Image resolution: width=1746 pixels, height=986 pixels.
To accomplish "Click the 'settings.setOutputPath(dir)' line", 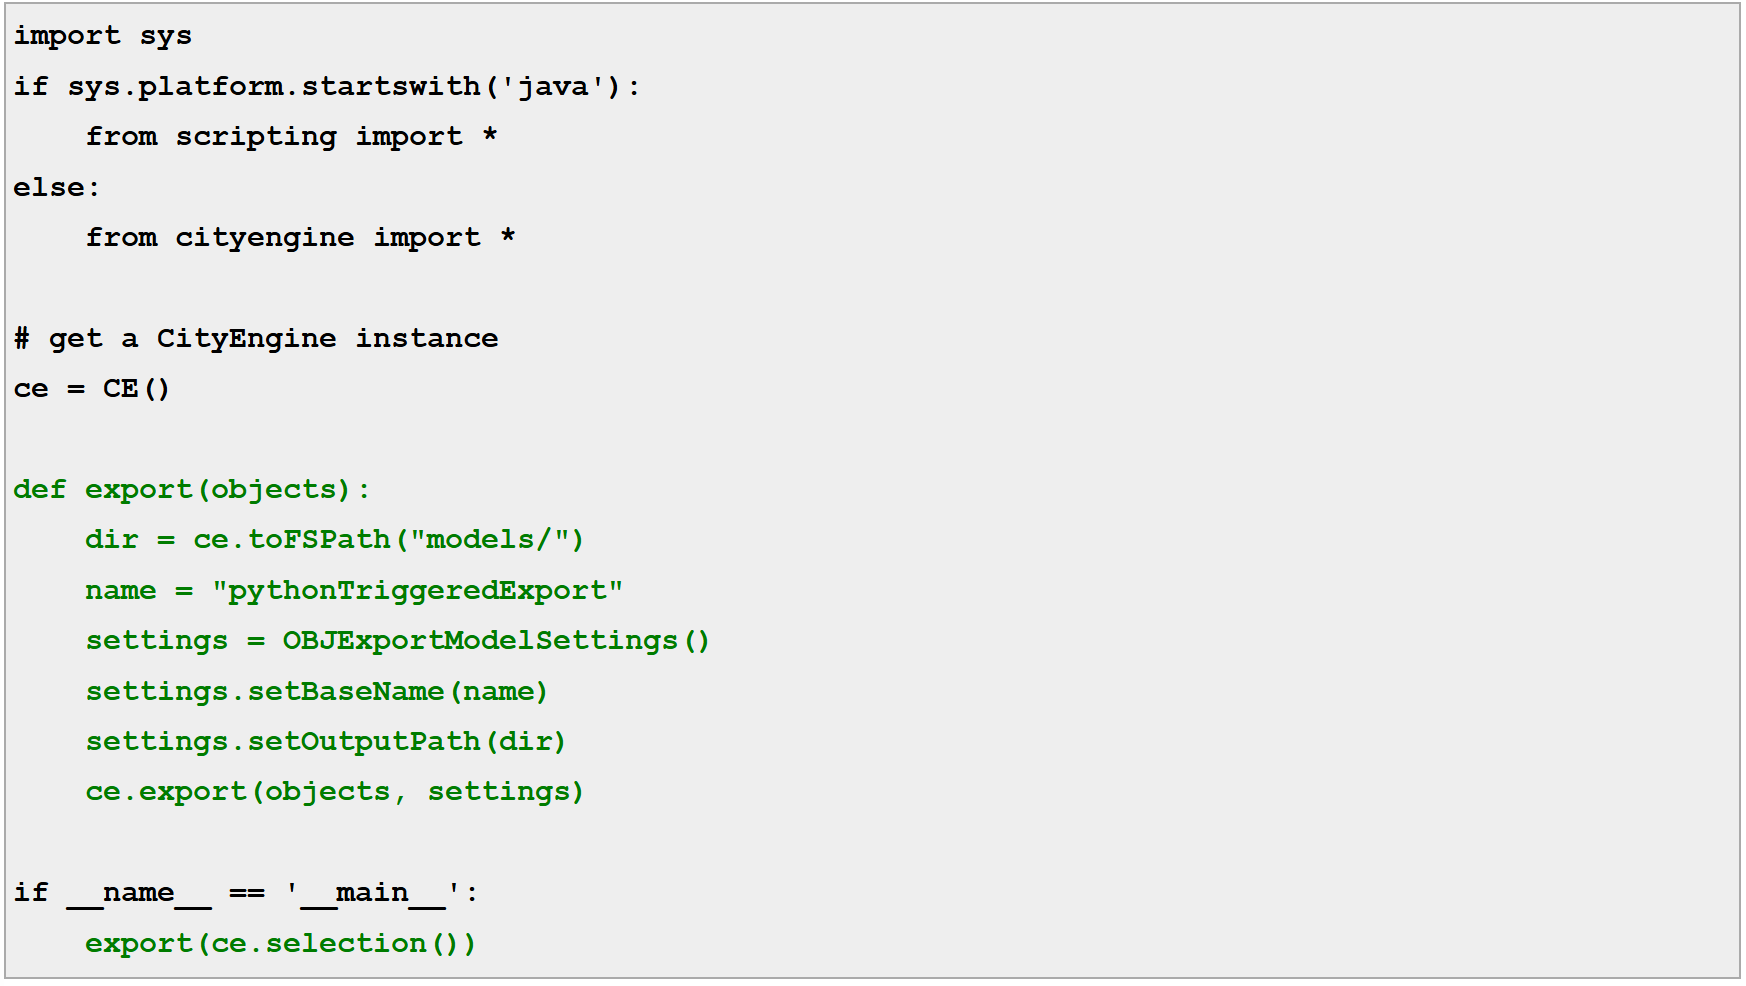I will point(325,742).
